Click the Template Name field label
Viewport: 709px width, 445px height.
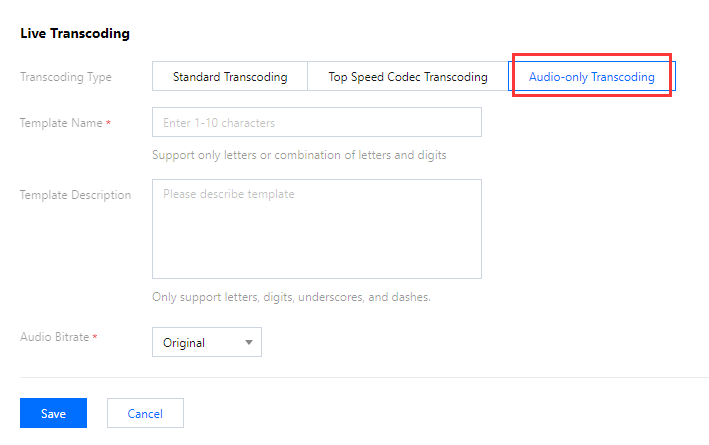(60, 123)
